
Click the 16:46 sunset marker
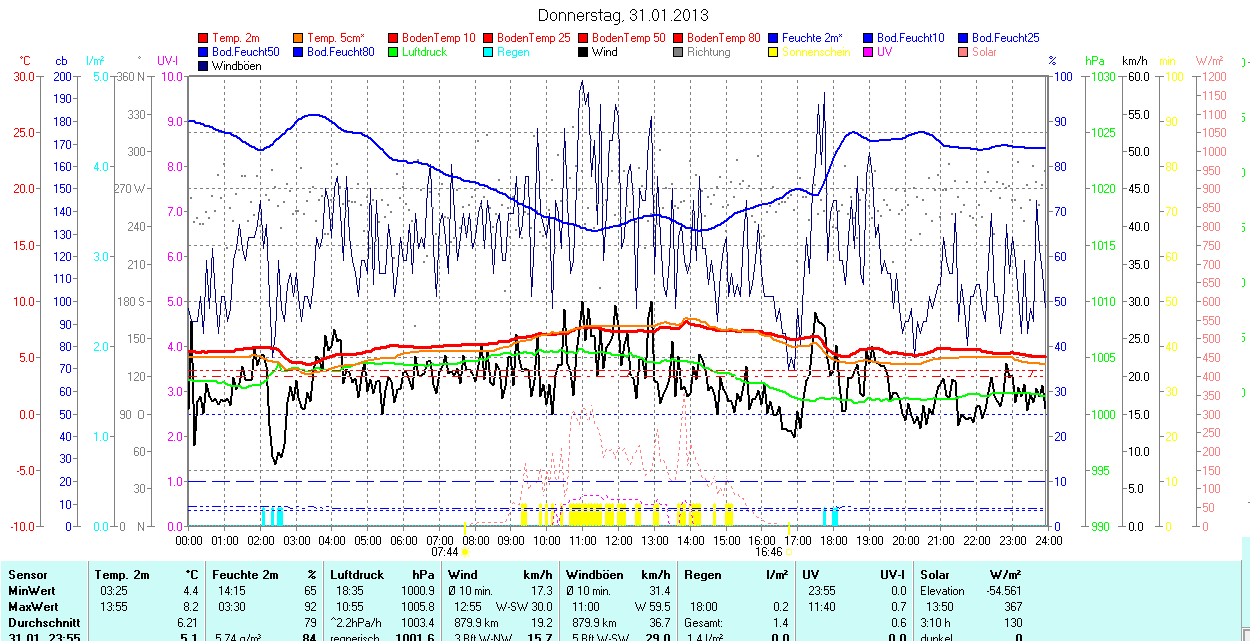point(768,551)
